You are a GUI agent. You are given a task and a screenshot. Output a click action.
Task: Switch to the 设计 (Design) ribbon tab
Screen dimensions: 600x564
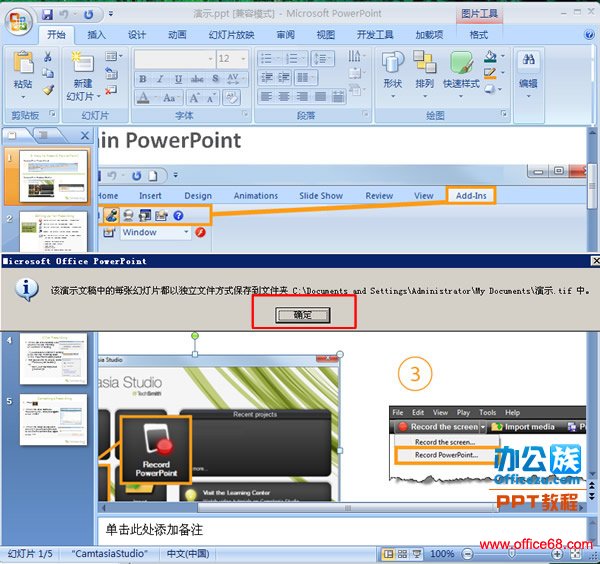pyautogui.click(x=137, y=35)
